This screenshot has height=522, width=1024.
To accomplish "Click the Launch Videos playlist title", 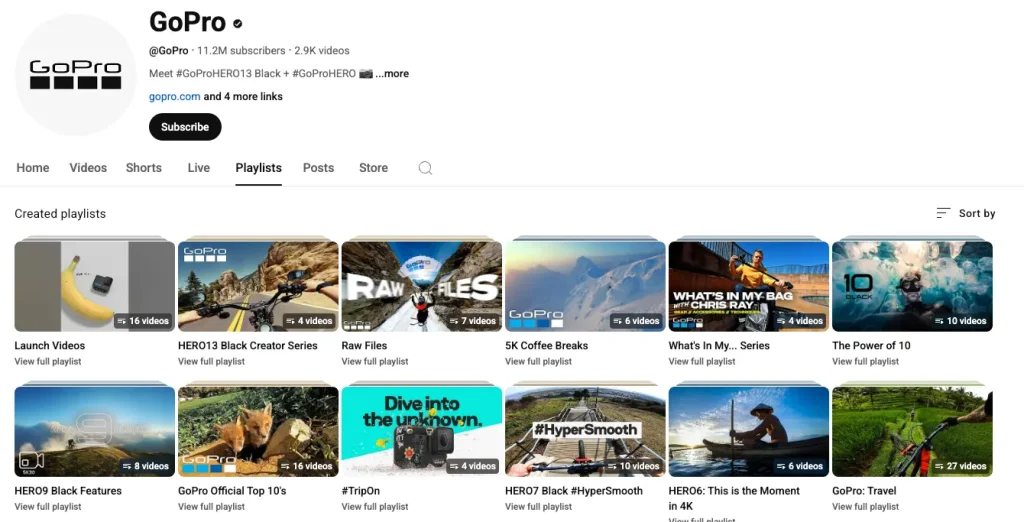I will click(x=50, y=346).
